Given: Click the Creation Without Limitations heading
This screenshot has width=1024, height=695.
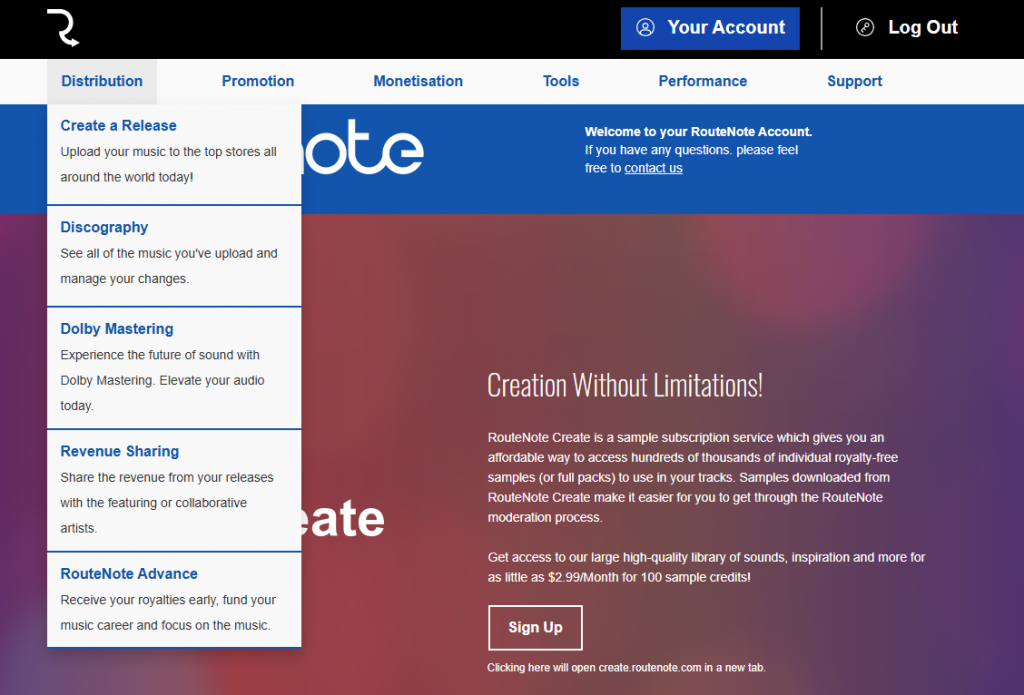Looking at the screenshot, I should click(x=625, y=385).
